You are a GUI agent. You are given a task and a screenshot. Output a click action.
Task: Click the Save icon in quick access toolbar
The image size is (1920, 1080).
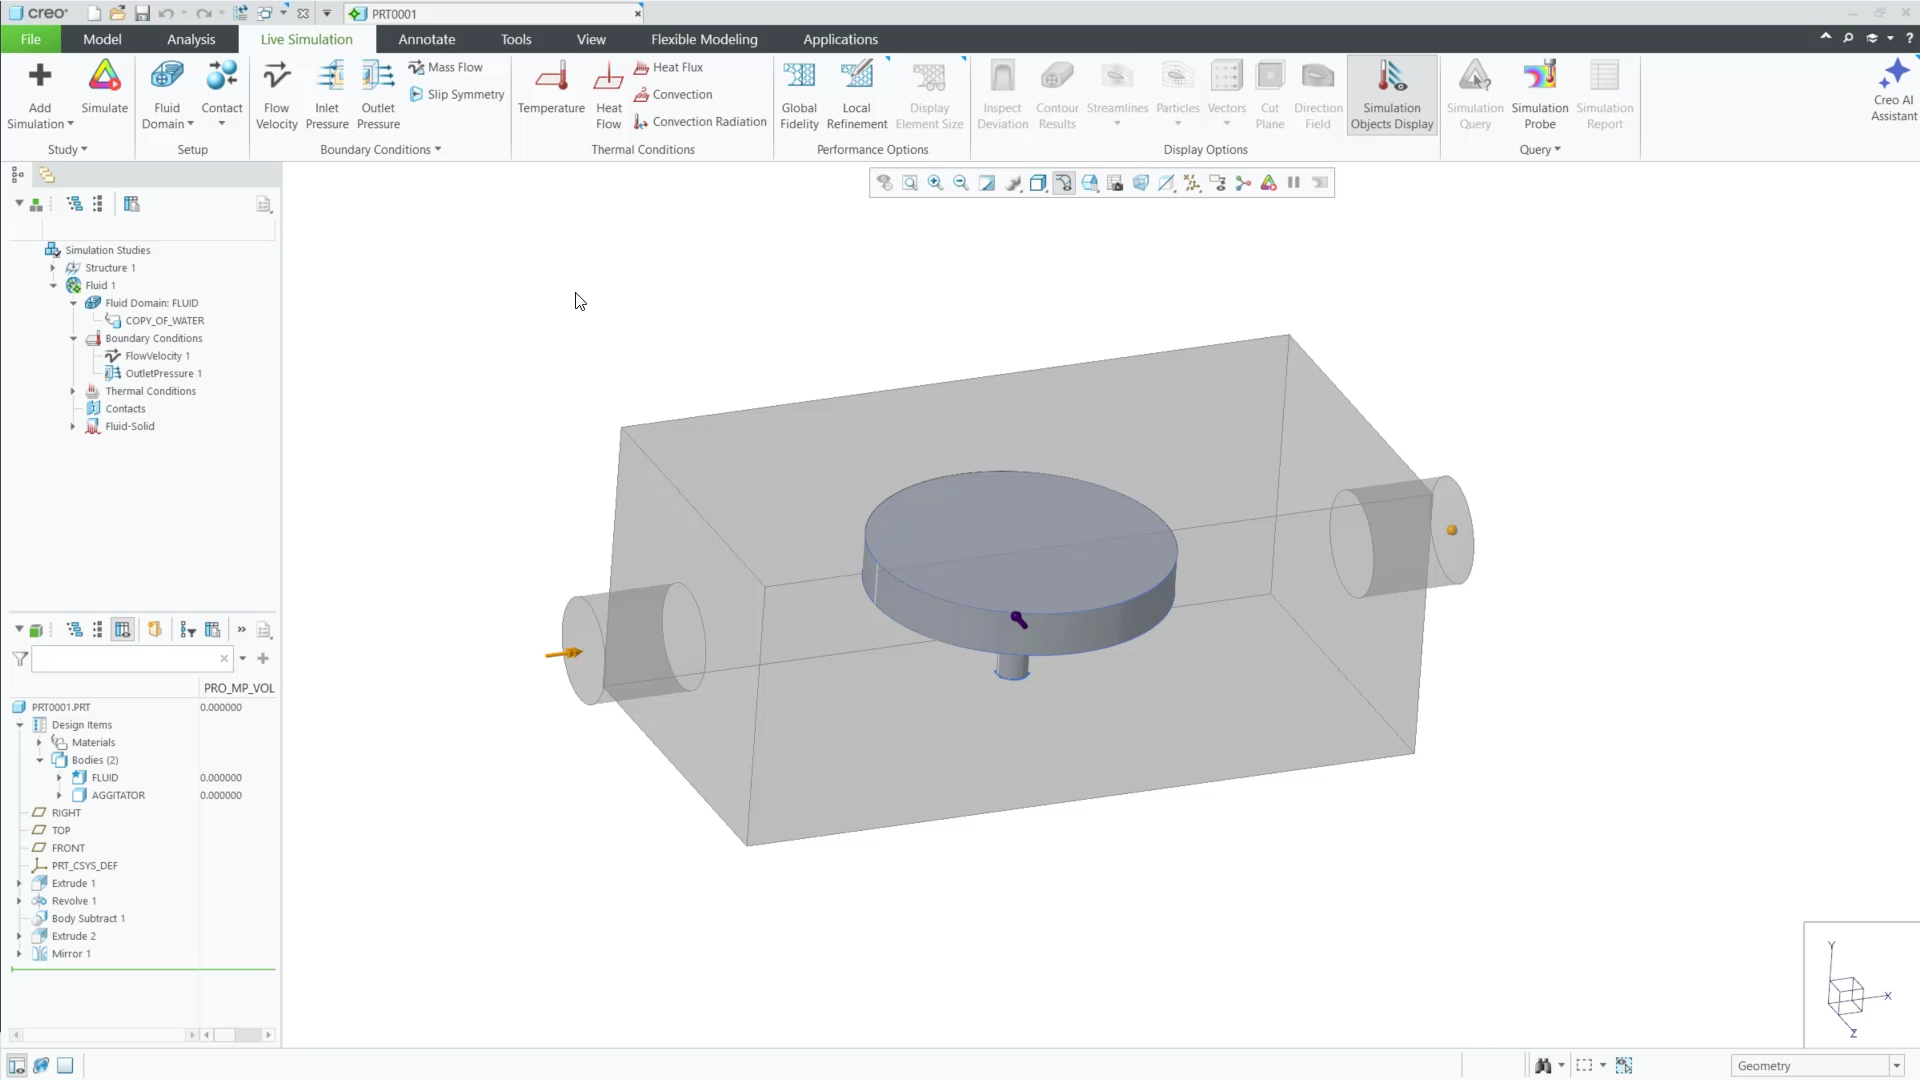(142, 13)
